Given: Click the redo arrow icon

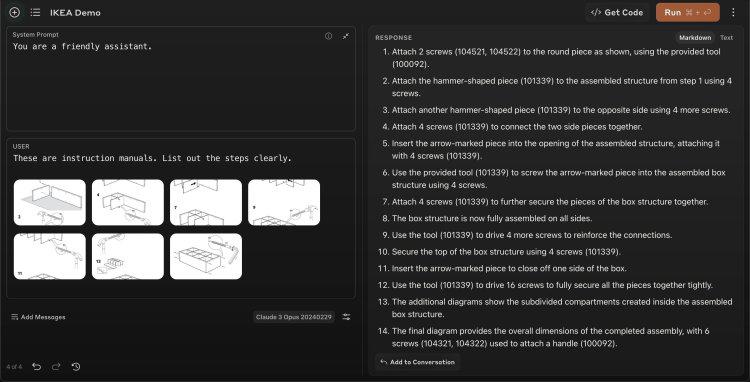Looking at the screenshot, I should 56,367.
